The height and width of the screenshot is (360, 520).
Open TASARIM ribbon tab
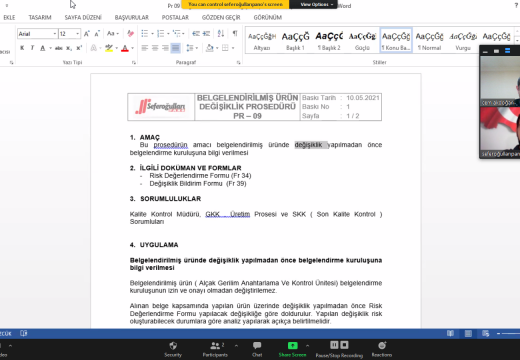40,17
